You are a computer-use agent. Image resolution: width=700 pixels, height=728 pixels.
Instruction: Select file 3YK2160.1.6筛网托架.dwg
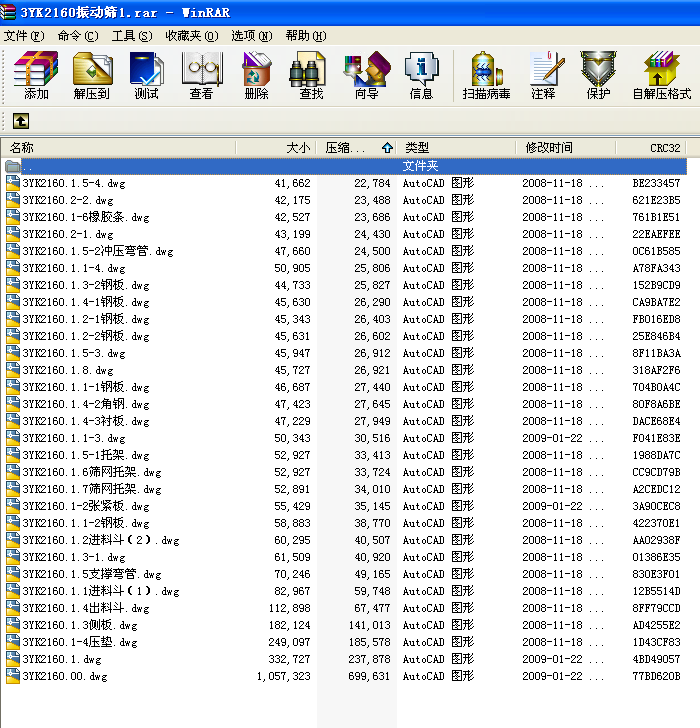[92, 472]
